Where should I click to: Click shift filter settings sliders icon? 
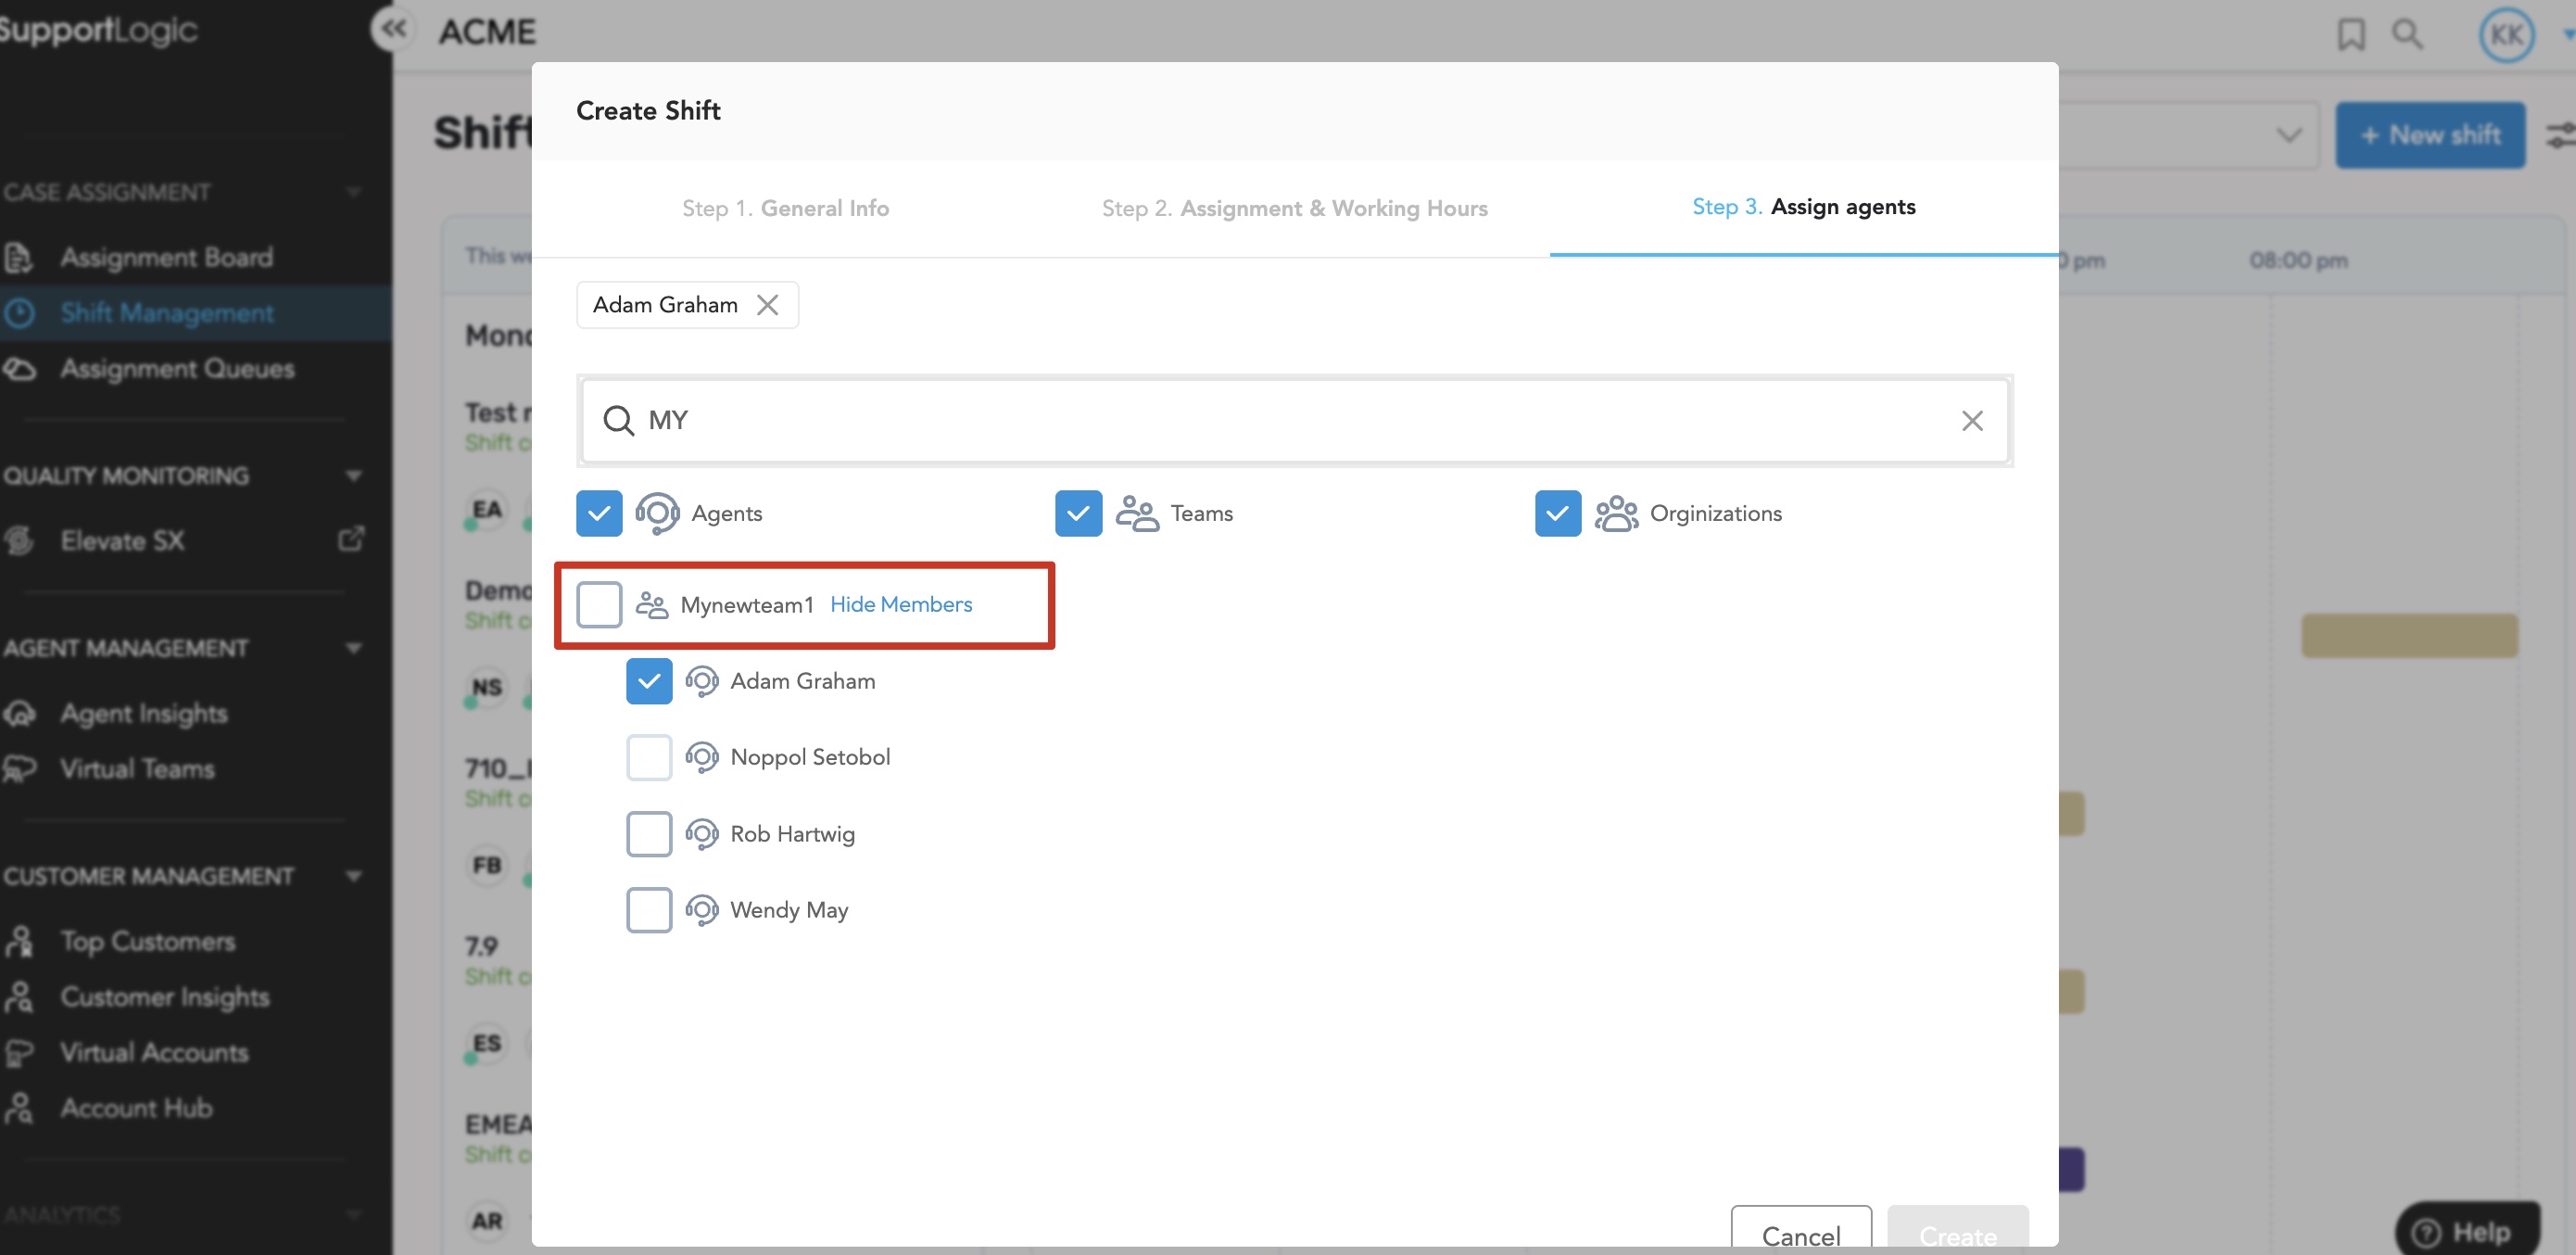tap(2560, 135)
